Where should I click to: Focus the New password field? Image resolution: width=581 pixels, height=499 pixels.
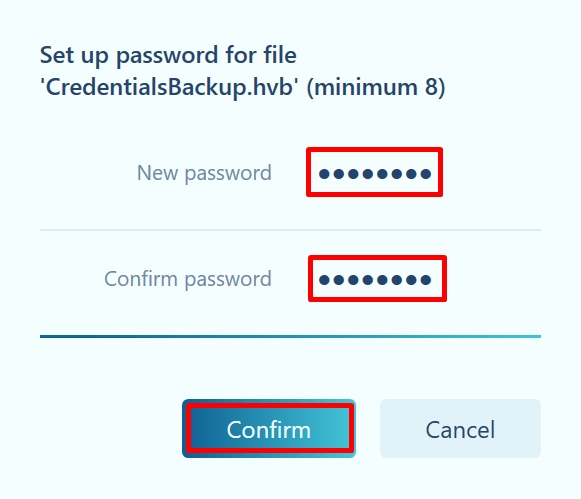click(375, 172)
